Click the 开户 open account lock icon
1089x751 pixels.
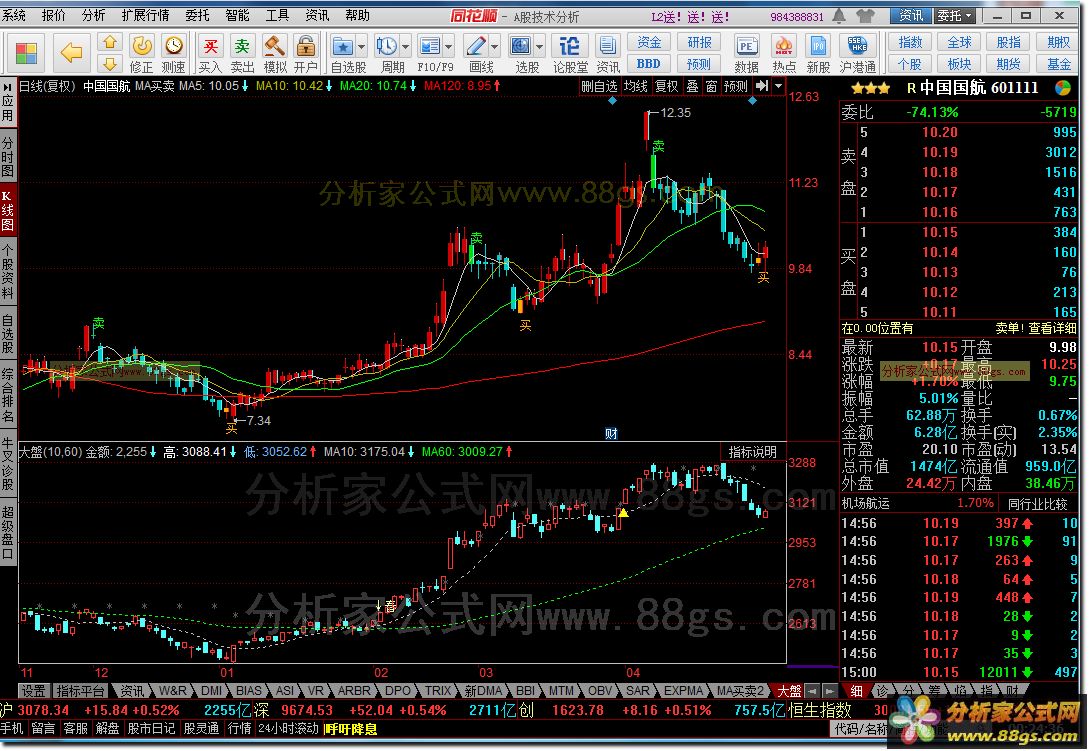coord(306,53)
